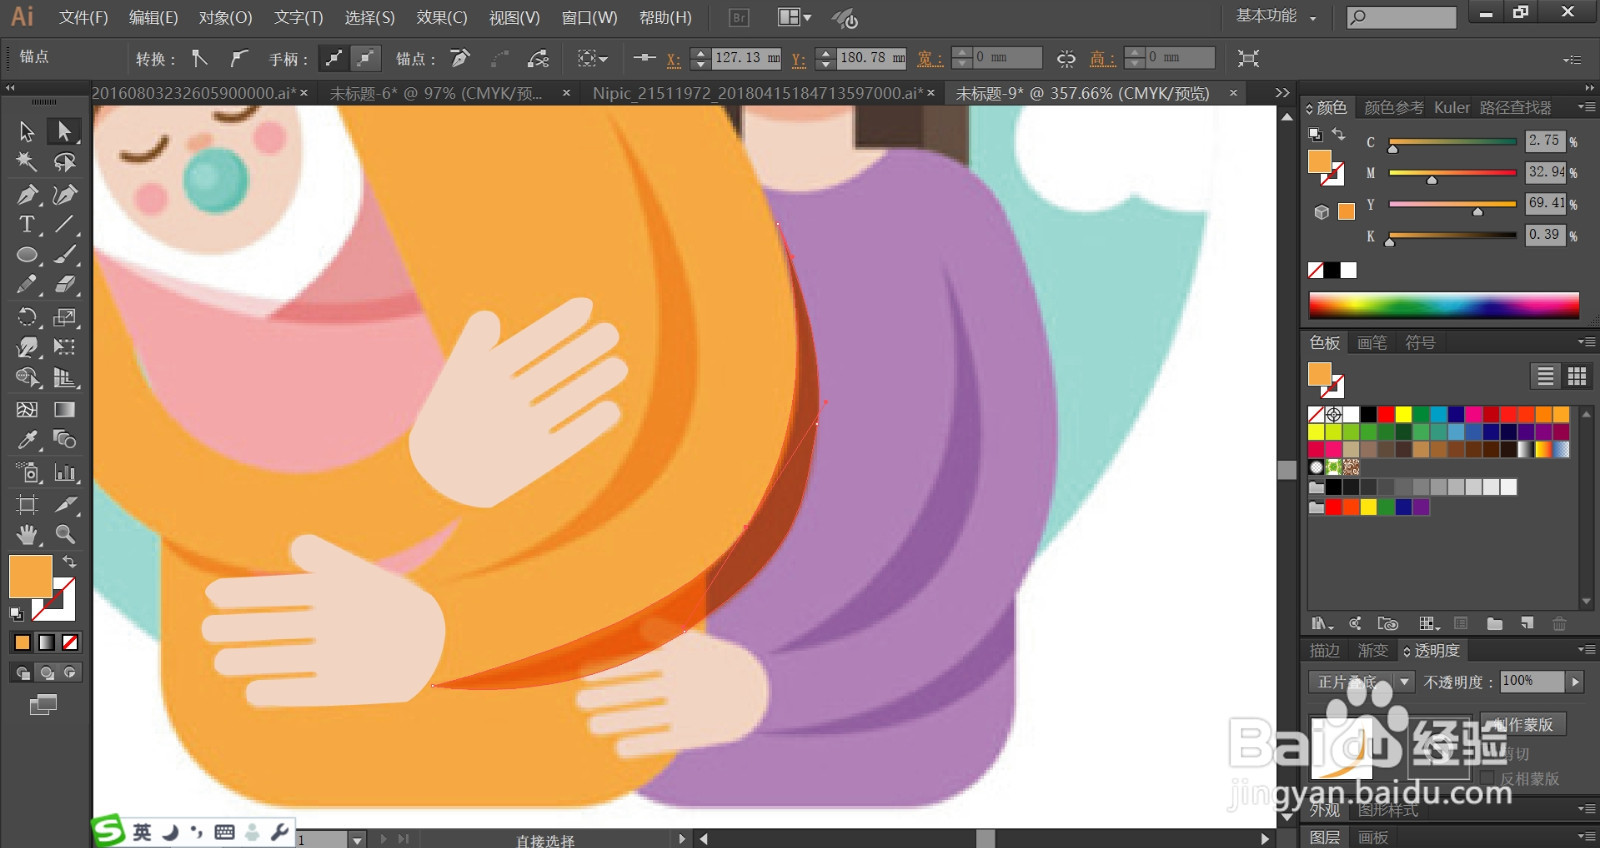Set toolbox paint mode to None

[x=70, y=643]
